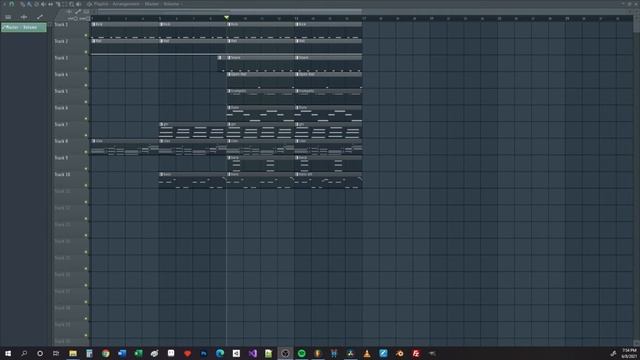Image resolution: width=640 pixels, height=360 pixels.
Task: Open clip menu of Track 7 clip at bar 5
Action: [162, 124]
